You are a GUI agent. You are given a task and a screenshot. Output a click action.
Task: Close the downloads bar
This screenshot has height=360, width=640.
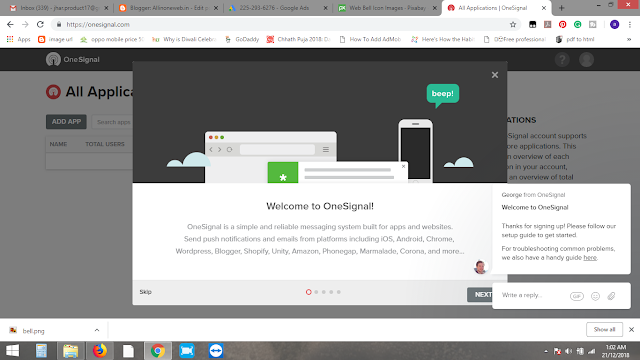tap(631, 329)
